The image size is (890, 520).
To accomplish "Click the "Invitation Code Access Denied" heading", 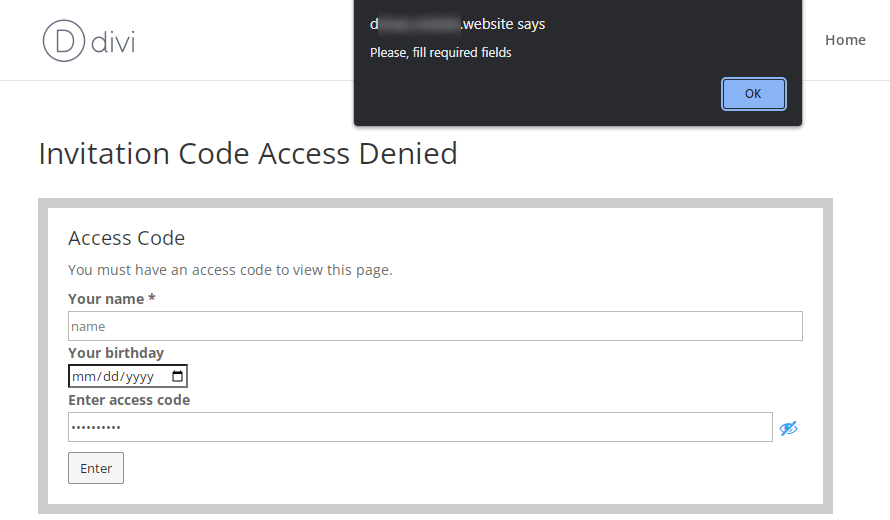I will click(248, 154).
